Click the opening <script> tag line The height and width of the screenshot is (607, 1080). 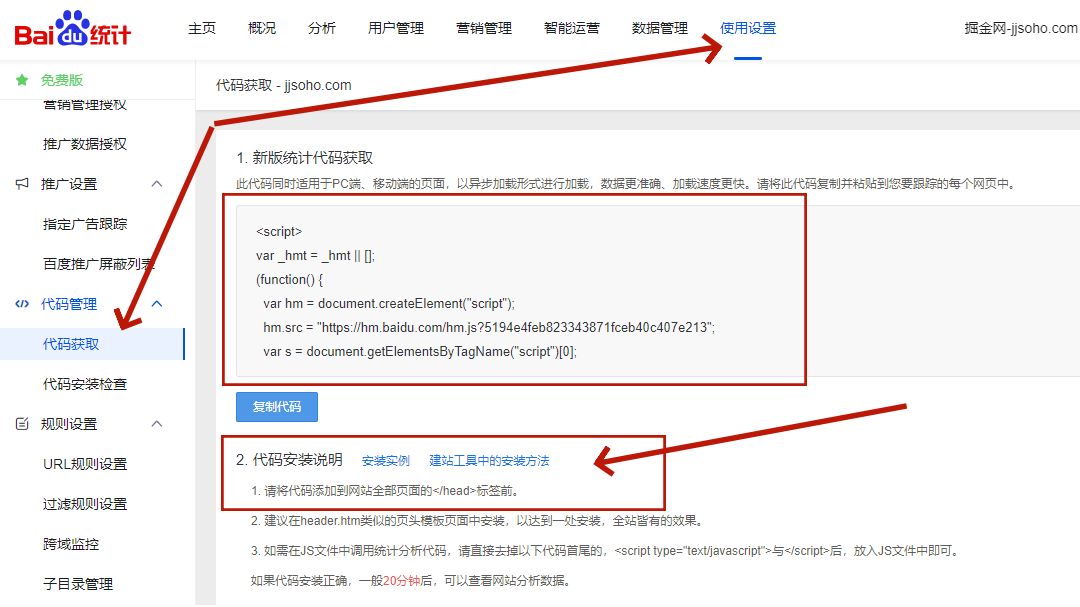[279, 232]
